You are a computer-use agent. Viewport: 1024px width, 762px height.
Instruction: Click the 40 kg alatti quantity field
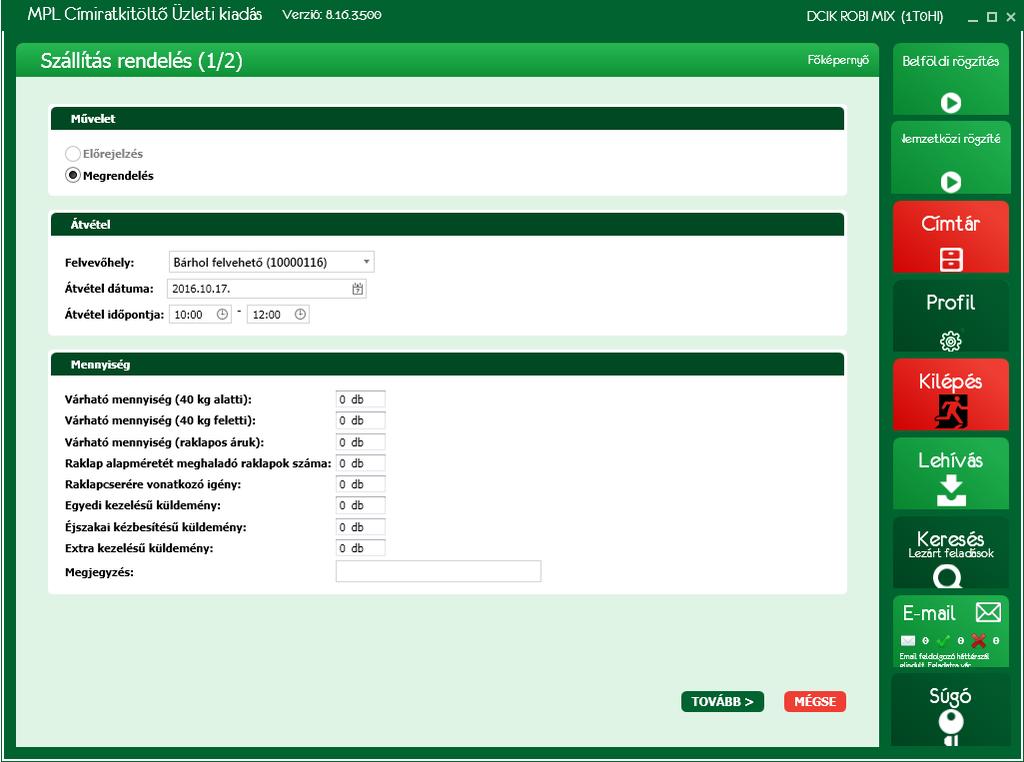[x=360, y=399]
